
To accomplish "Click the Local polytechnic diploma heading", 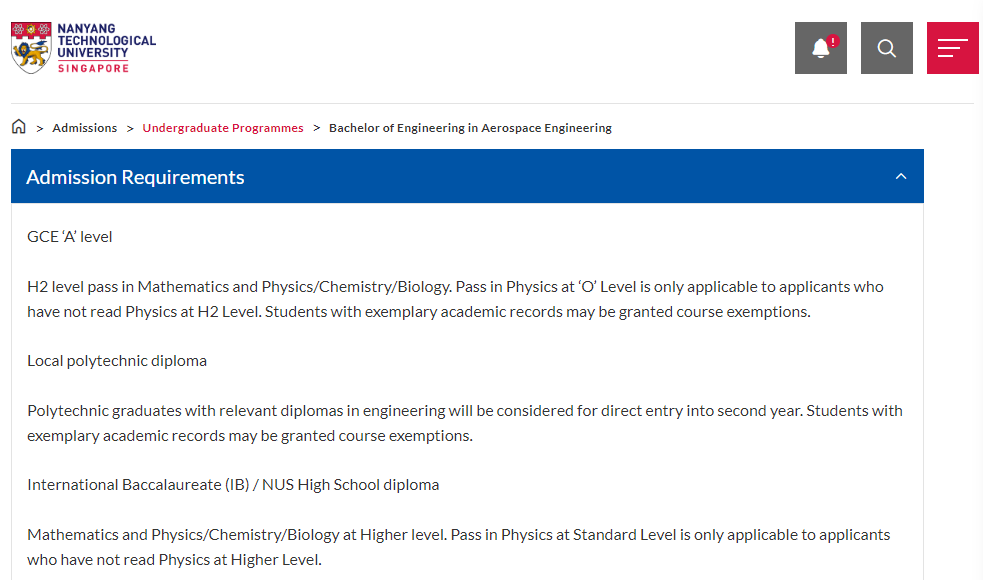I will point(117,361).
